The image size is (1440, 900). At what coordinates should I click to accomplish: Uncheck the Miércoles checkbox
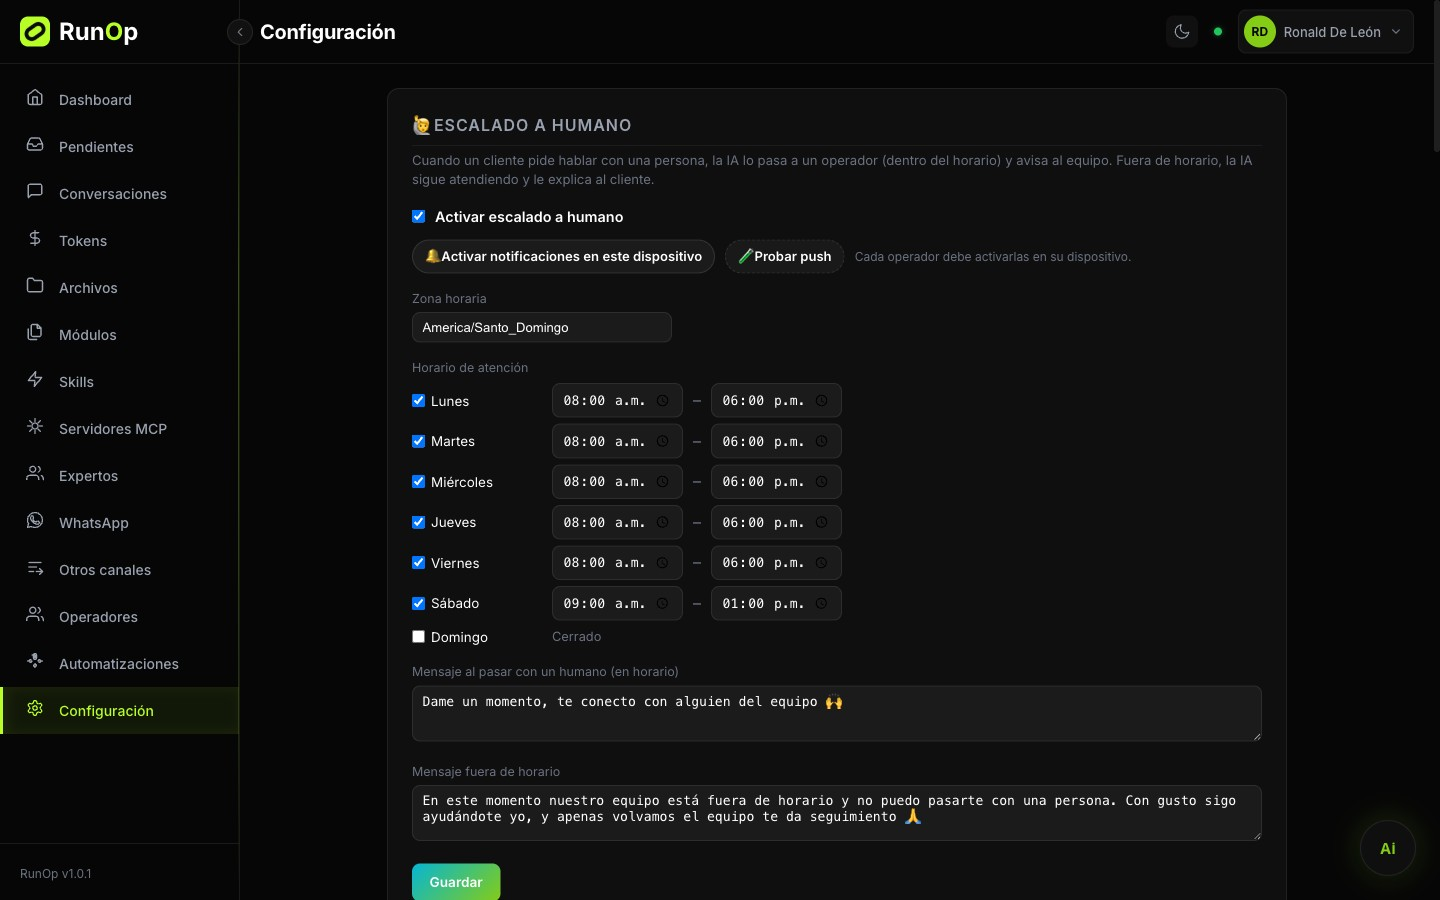(419, 482)
